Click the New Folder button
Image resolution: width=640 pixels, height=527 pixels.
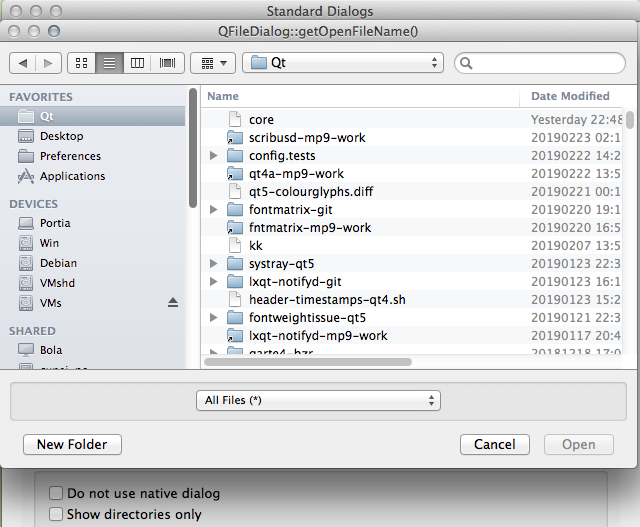tap(72, 444)
